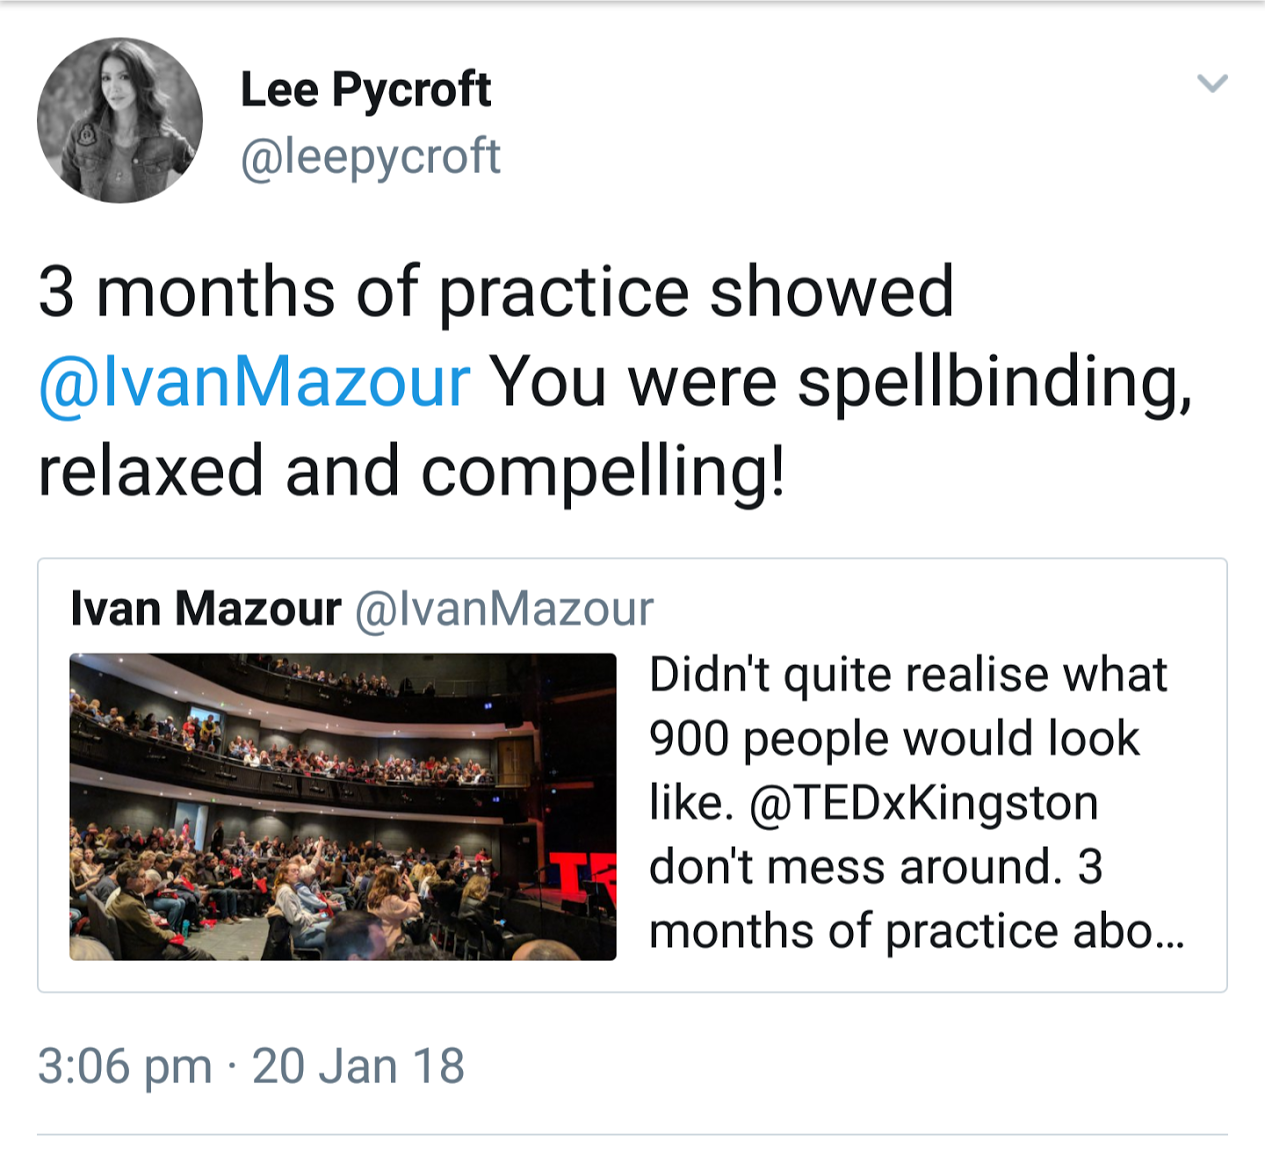Open Lee Pycroft's profile avatar photo
The height and width of the screenshot is (1149, 1265).
[120, 120]
